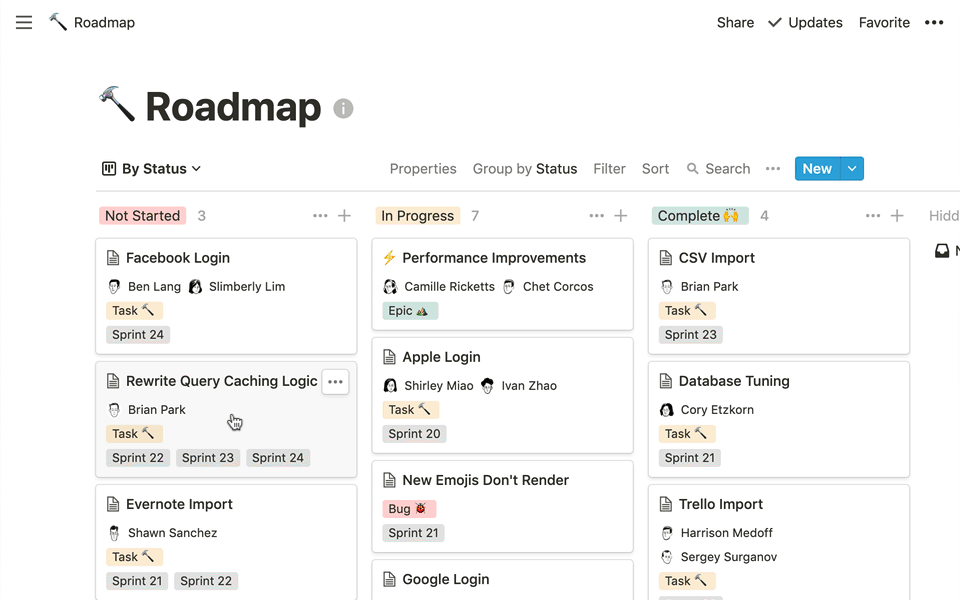Click the red Not Started status tag
The height and width of the screenshot is (600, 960).
142,216
